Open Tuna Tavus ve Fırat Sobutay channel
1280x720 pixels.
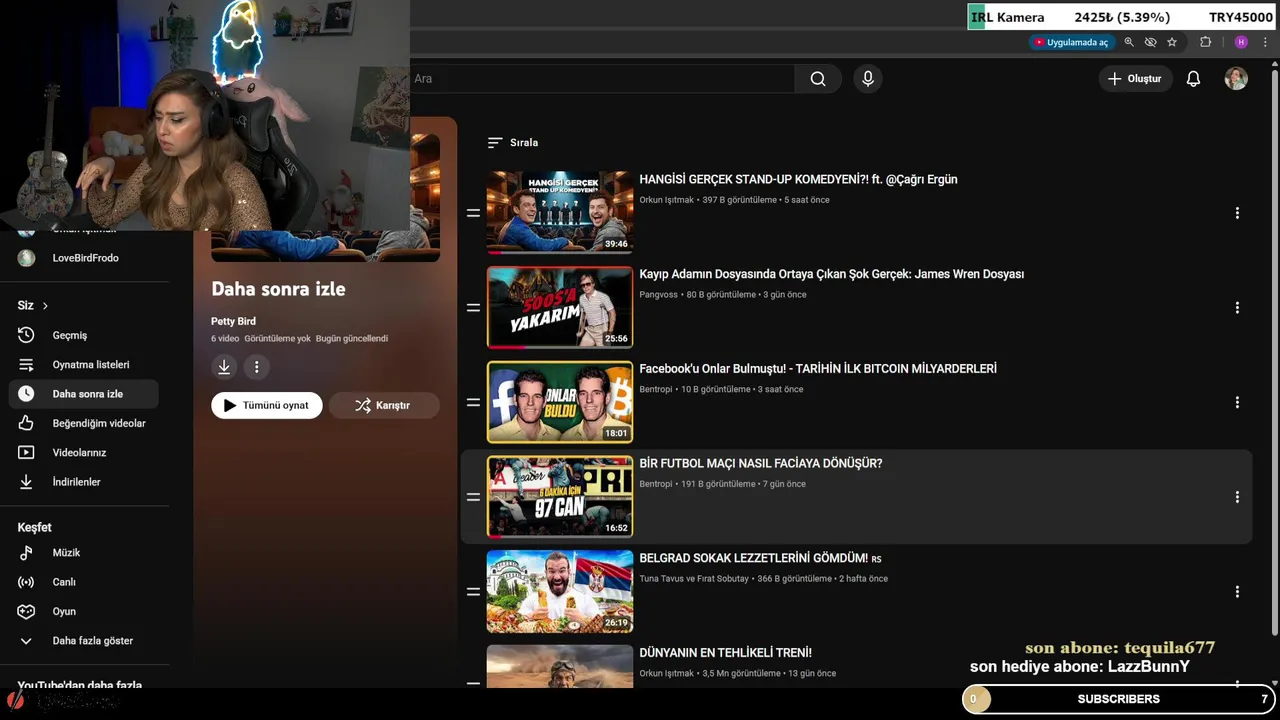coord(694,579)
